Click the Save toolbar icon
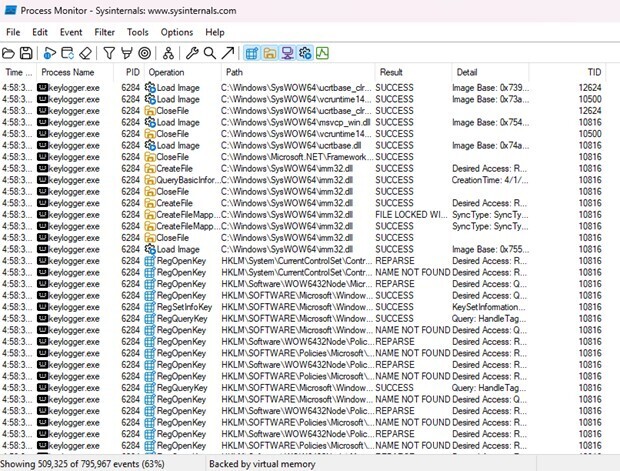 [x=26, y=53]
